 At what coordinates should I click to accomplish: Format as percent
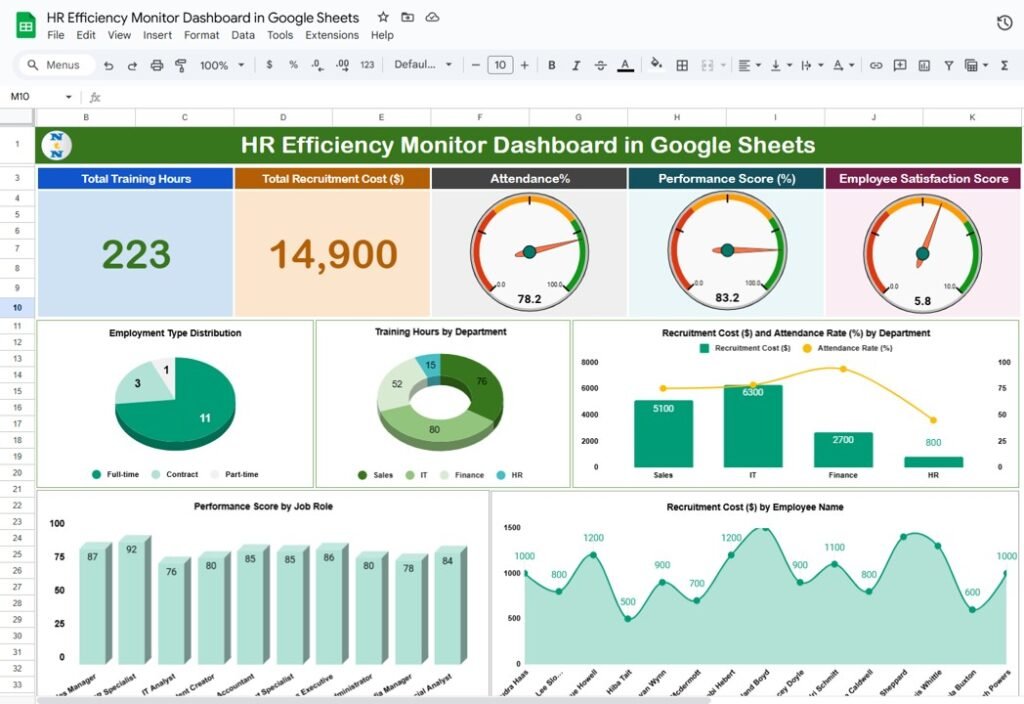click(293, 65)
